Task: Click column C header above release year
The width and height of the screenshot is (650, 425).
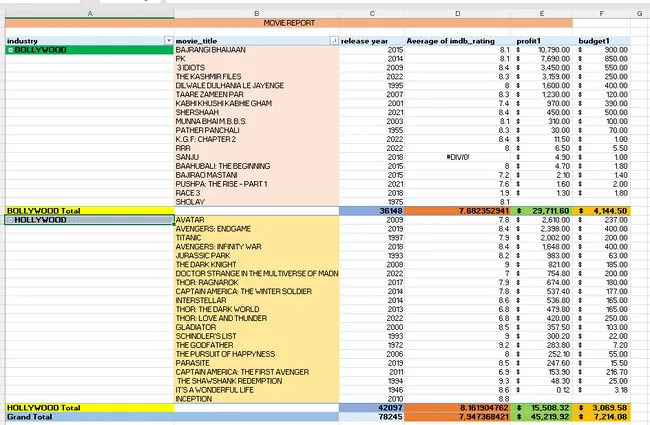Action: point(372,12)
